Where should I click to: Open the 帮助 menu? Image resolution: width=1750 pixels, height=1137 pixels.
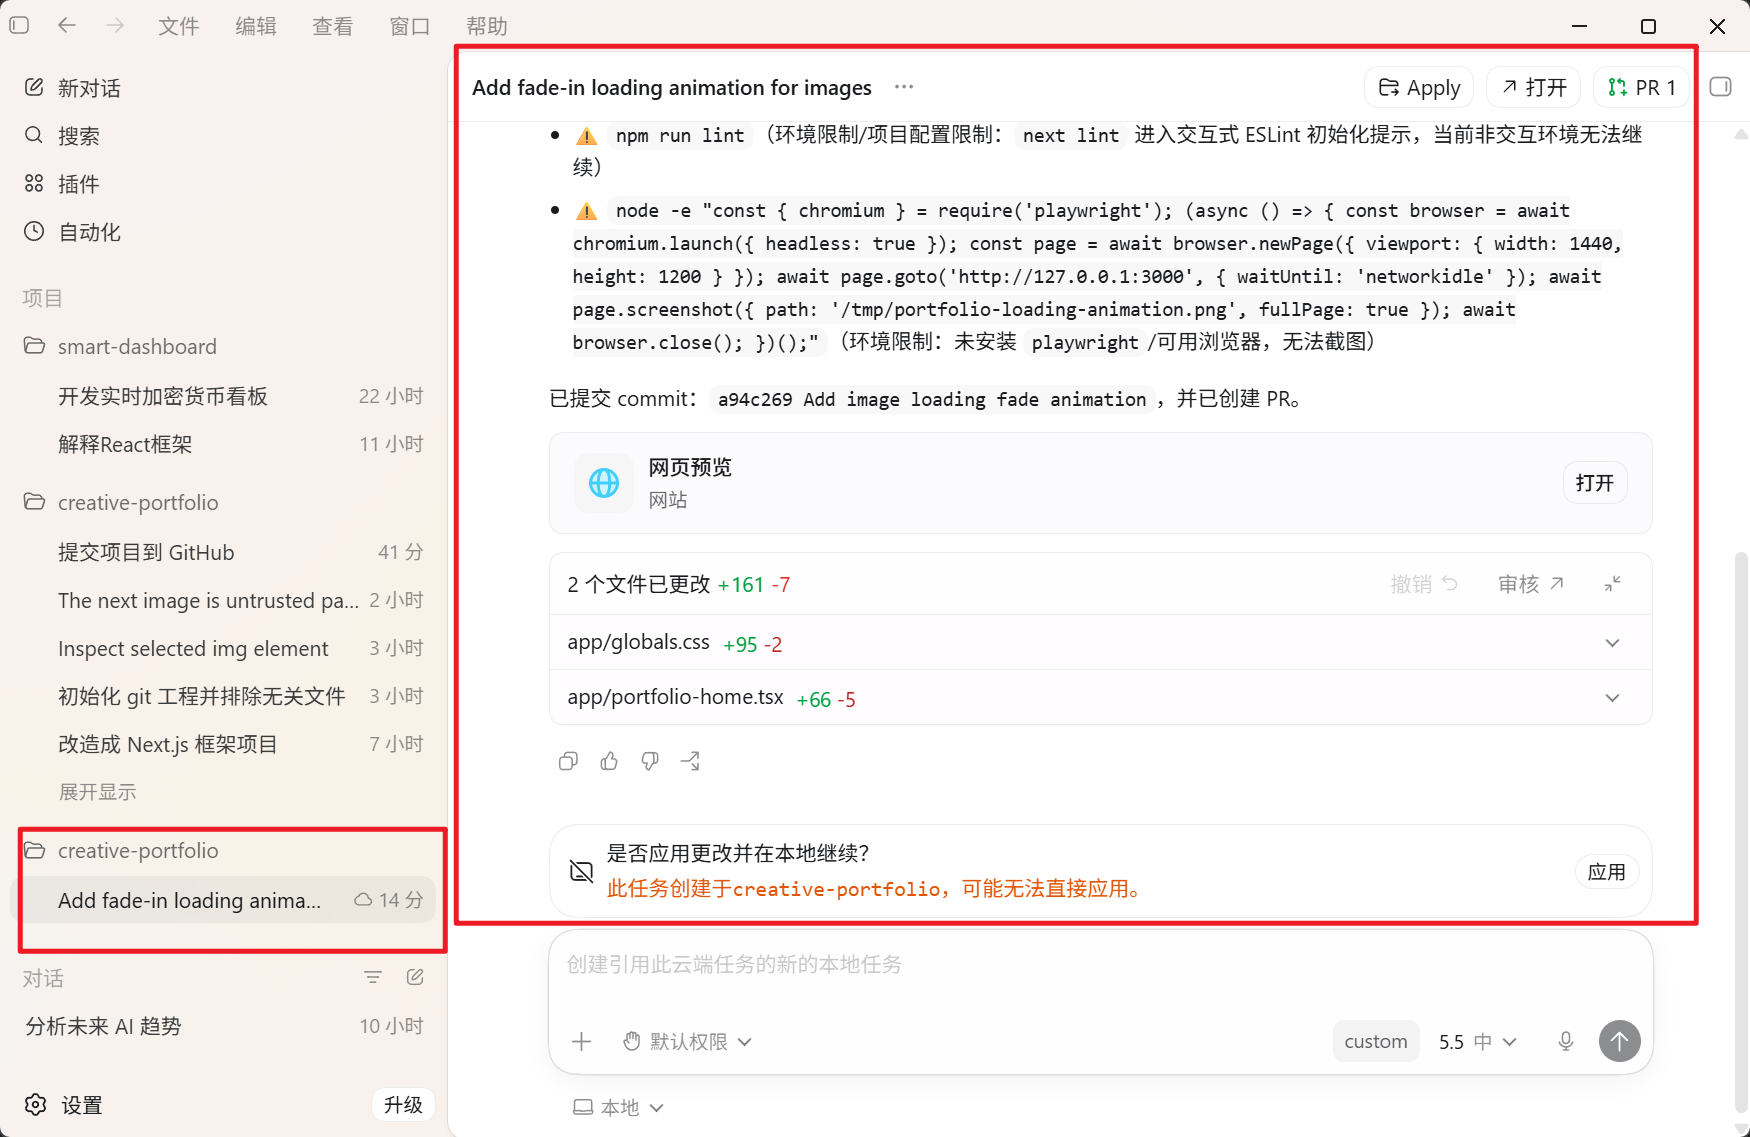[487, 26]
